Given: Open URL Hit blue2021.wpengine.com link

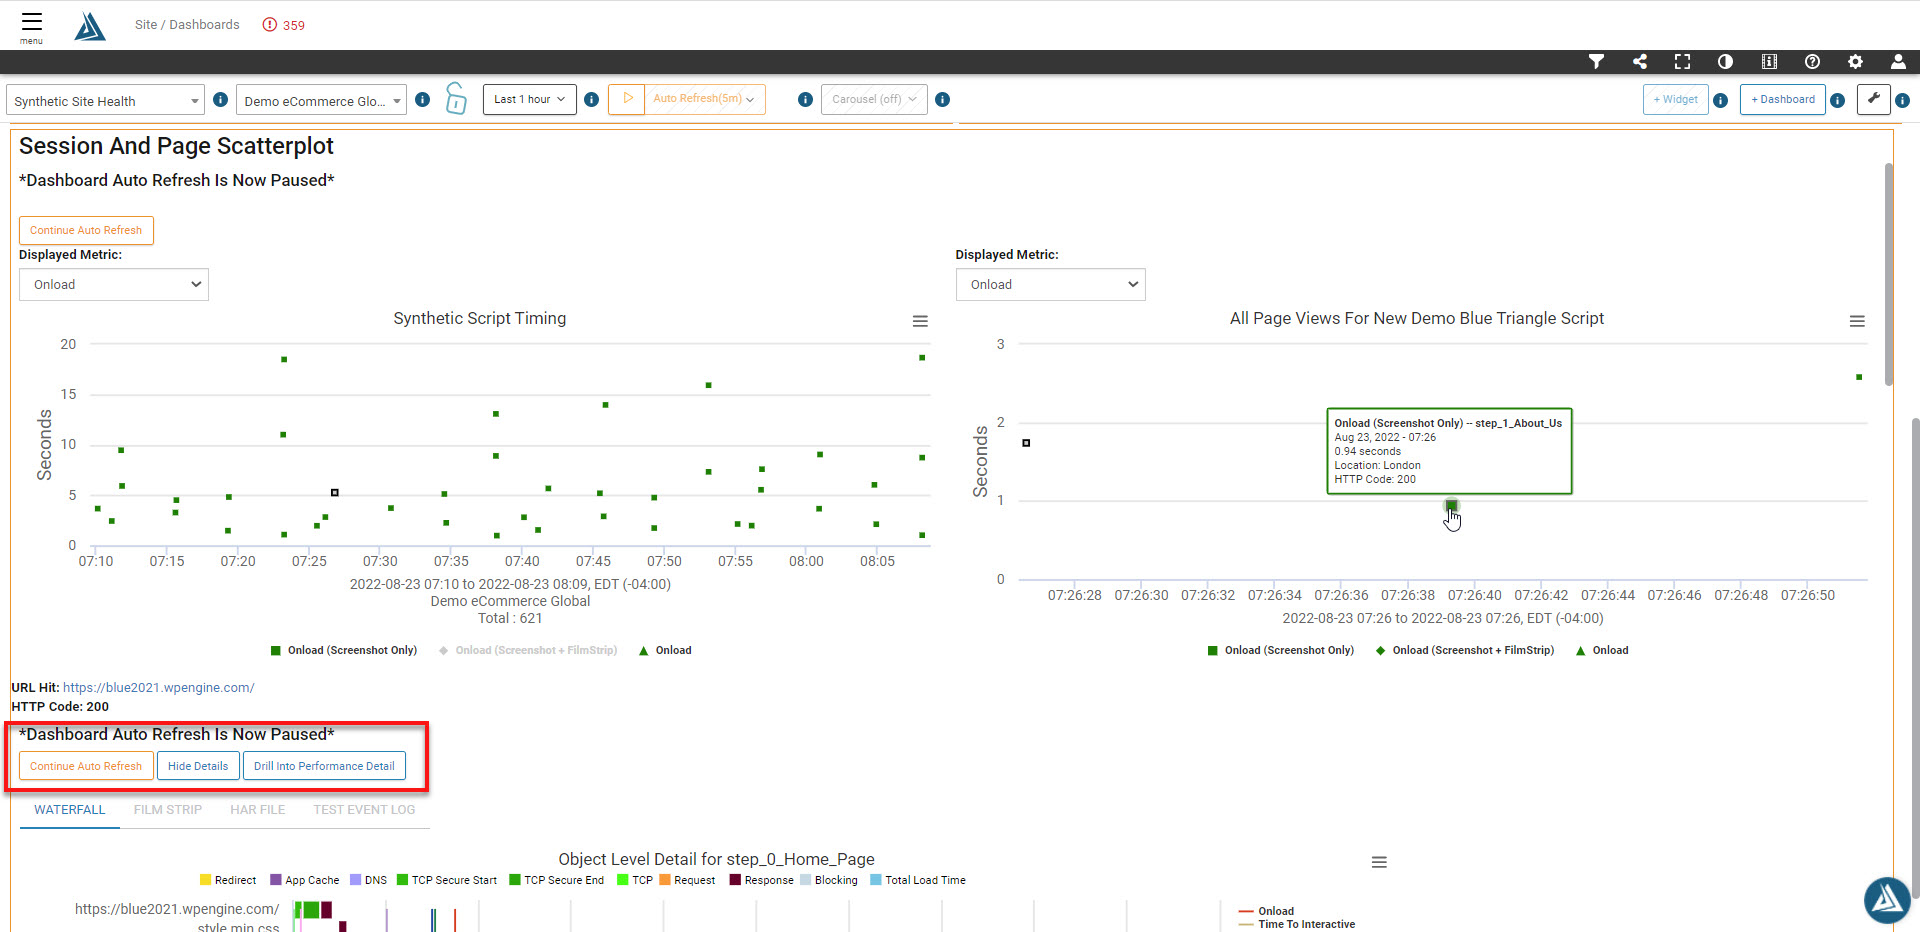Looking at the screenshot, I should (x=159, y=688).
